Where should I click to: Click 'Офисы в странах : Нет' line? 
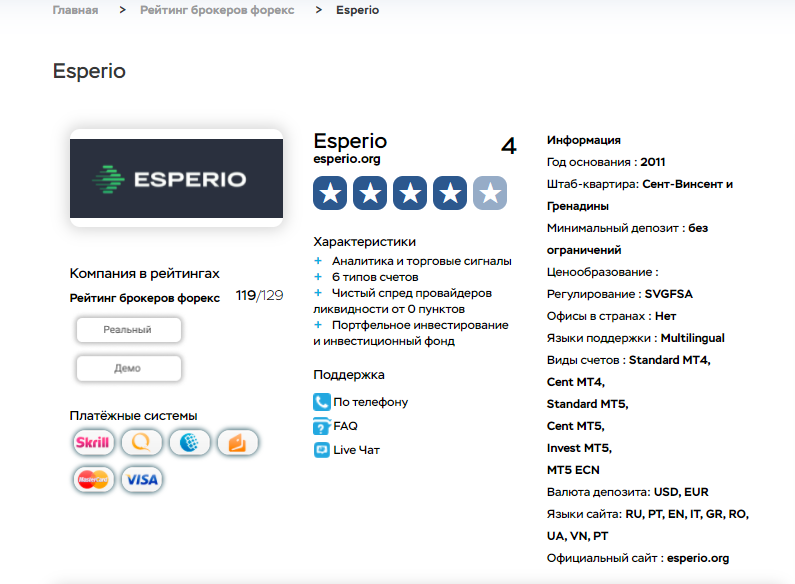[611, 316]
